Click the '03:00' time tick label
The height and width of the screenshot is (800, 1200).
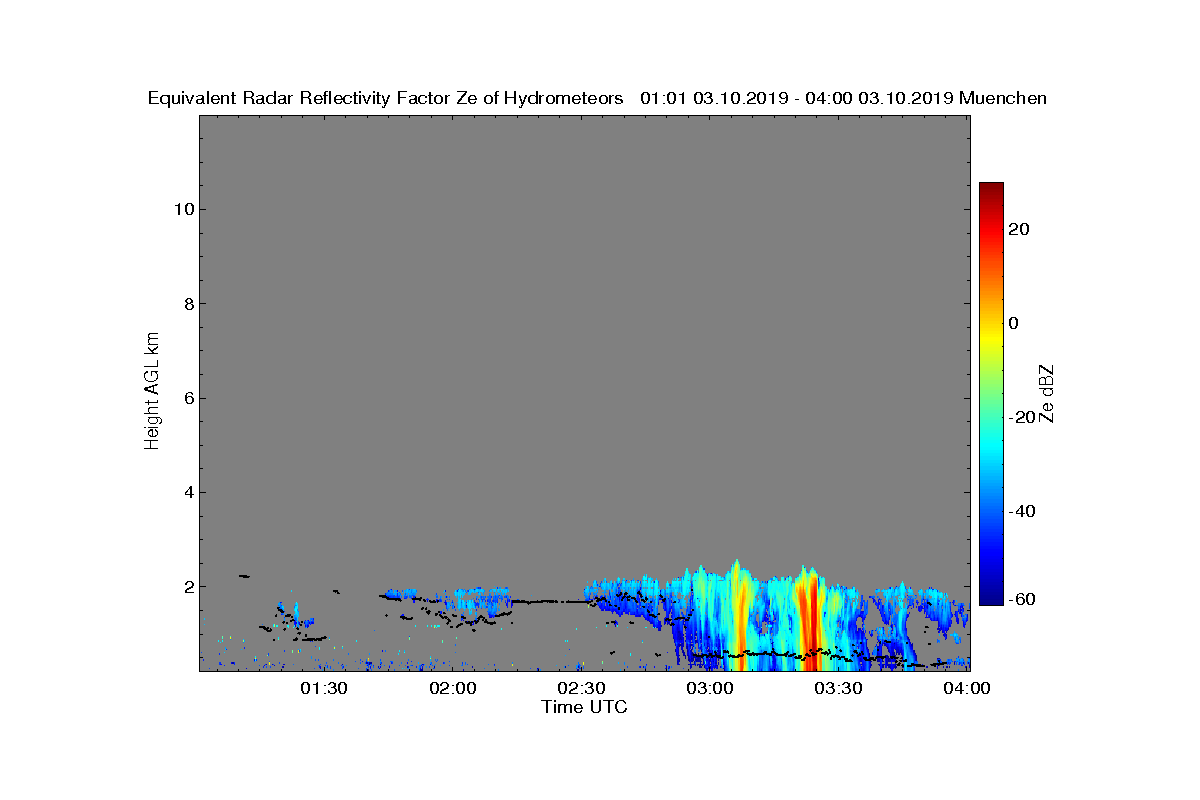coord(711,688)
